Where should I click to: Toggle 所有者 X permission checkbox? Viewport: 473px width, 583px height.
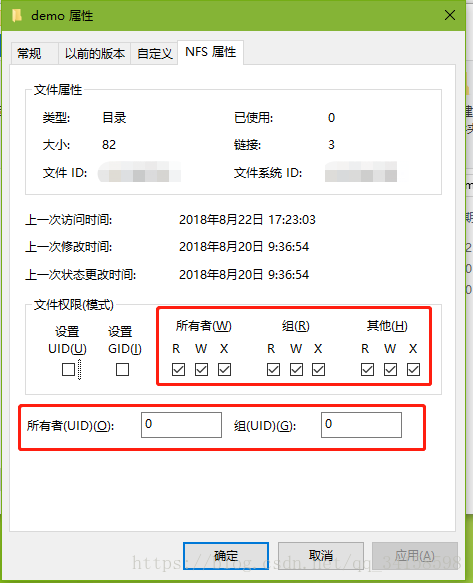click(x=224, y=370)
